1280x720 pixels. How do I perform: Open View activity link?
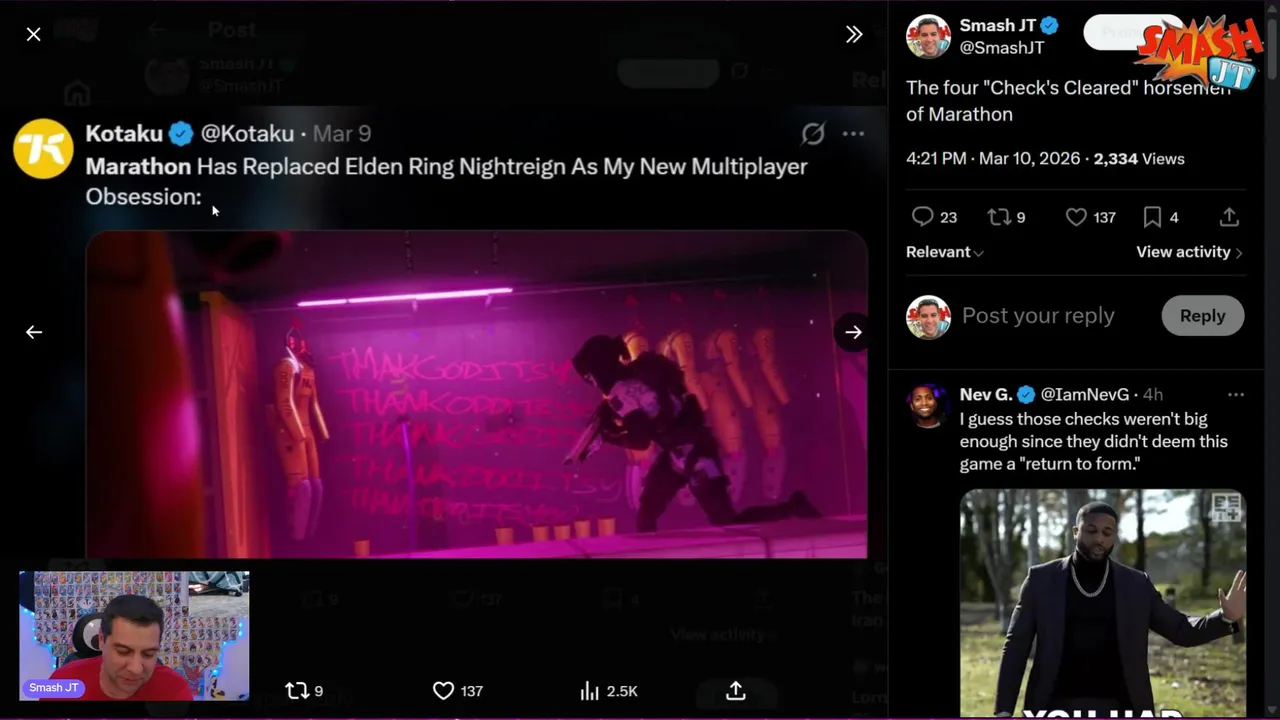1188,252
